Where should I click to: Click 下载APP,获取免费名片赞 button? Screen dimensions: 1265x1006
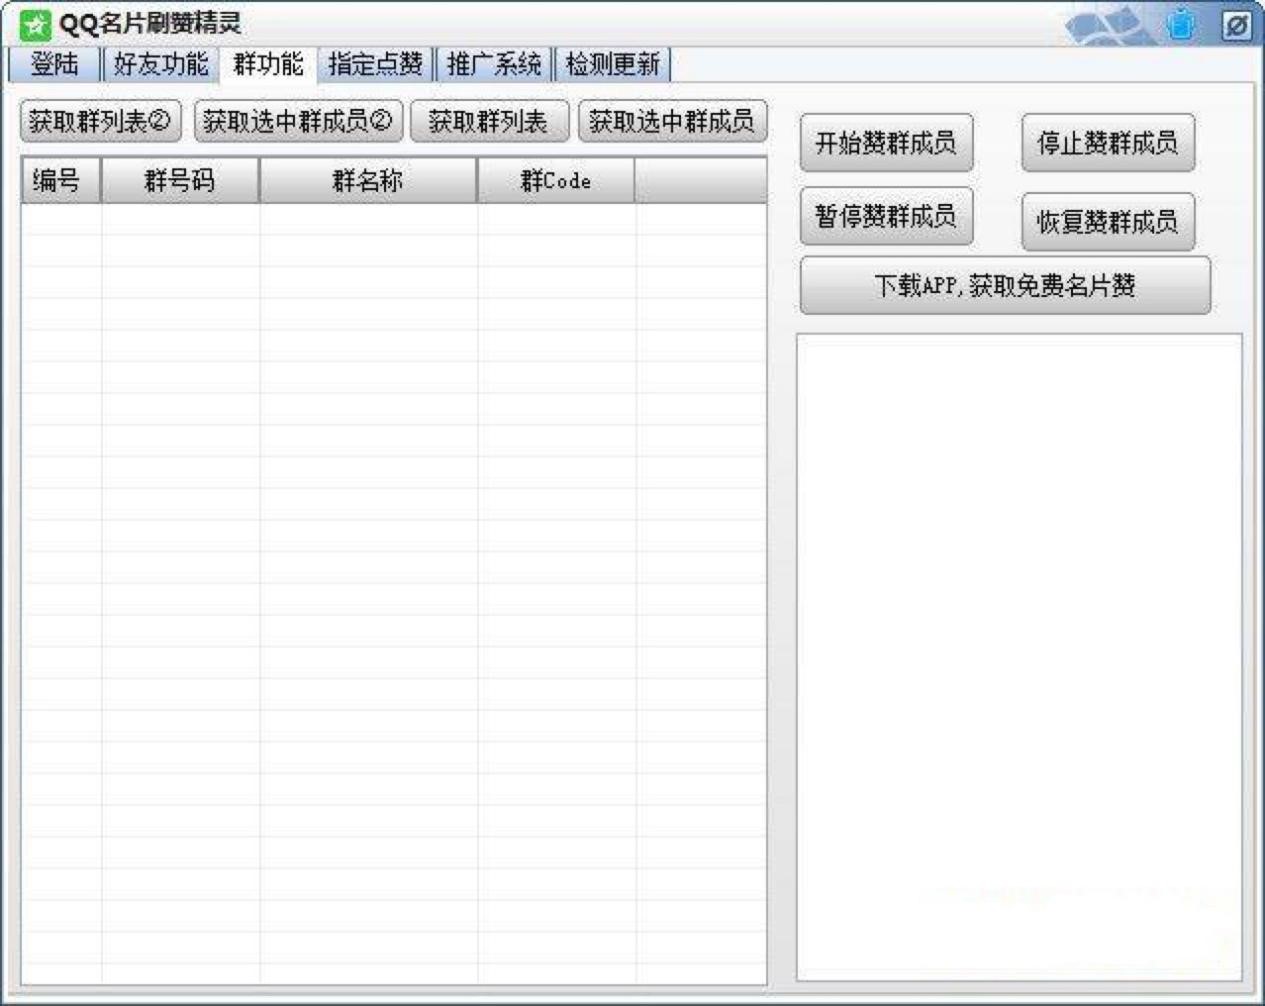[x=1005, y=286]
